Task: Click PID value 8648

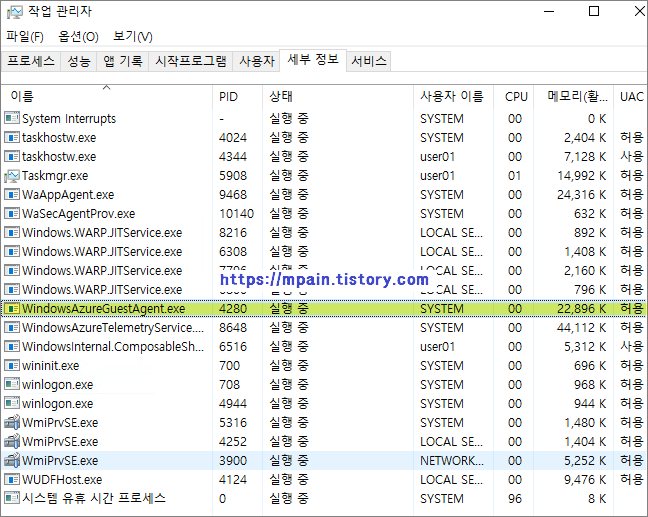Action: coord(233,328)
